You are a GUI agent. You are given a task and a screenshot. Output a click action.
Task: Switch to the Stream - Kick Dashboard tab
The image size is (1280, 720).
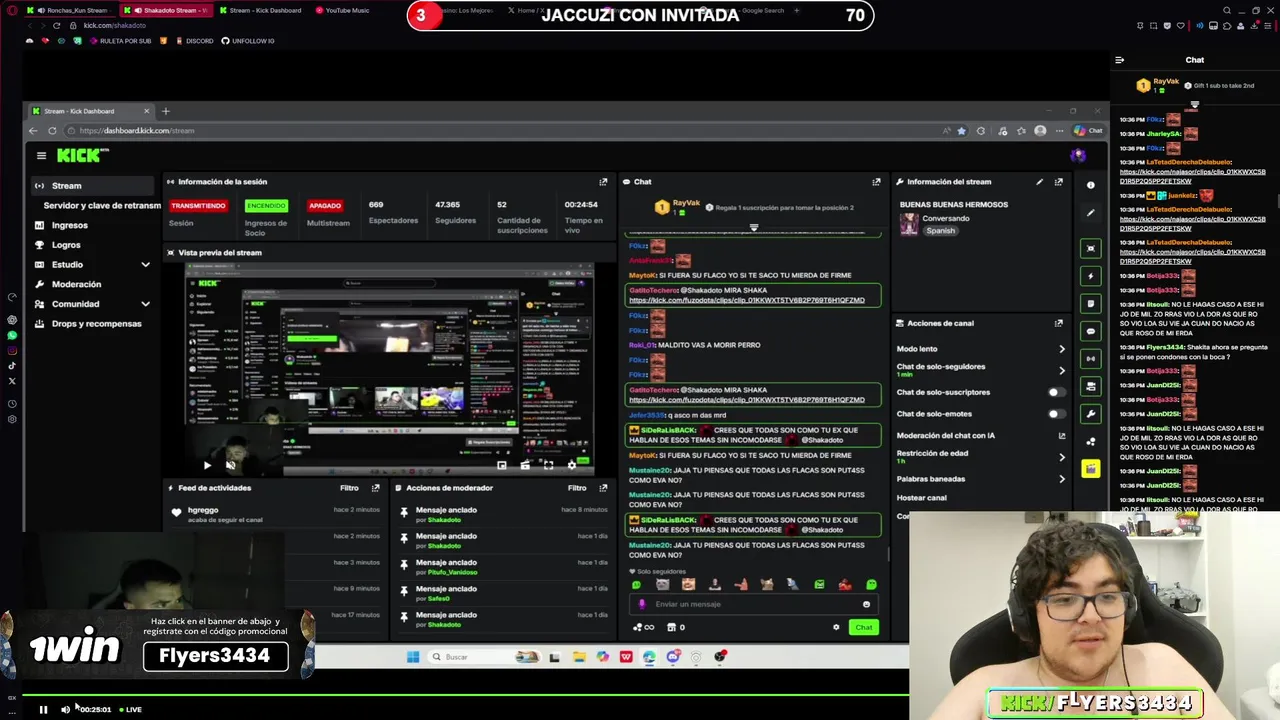point(260,10)
